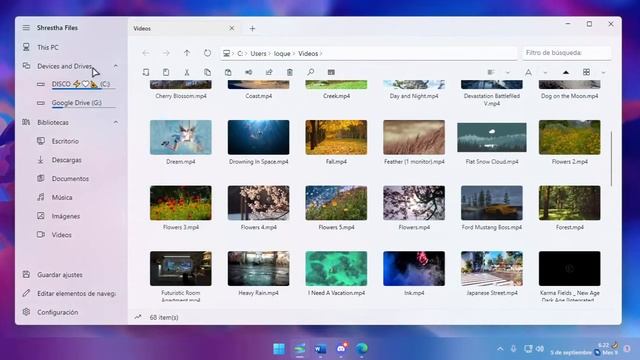Select This PC in sidebar
This screenshot has height=360, width=640.
[x=48, y=47]
